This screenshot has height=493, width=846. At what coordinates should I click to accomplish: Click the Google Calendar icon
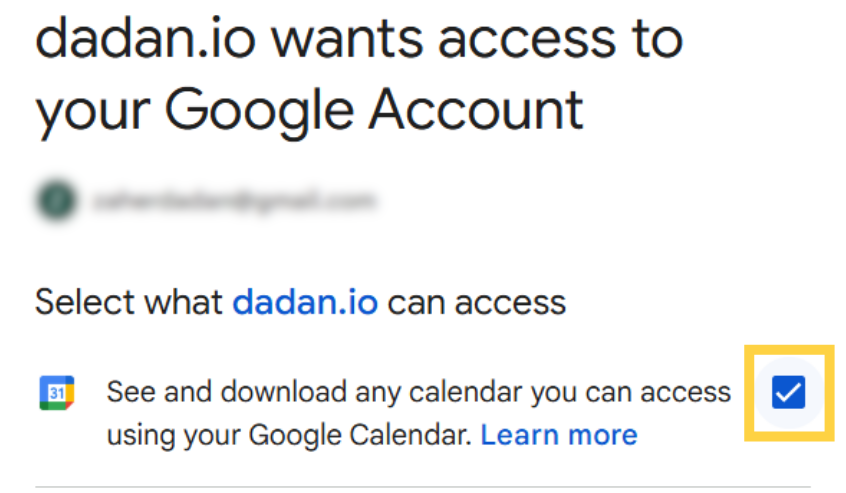55,393
